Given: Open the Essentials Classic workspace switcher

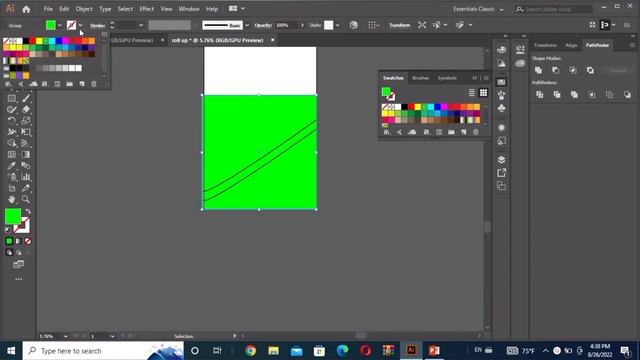Looking at the screenshot, I should (x=478, y=9).
